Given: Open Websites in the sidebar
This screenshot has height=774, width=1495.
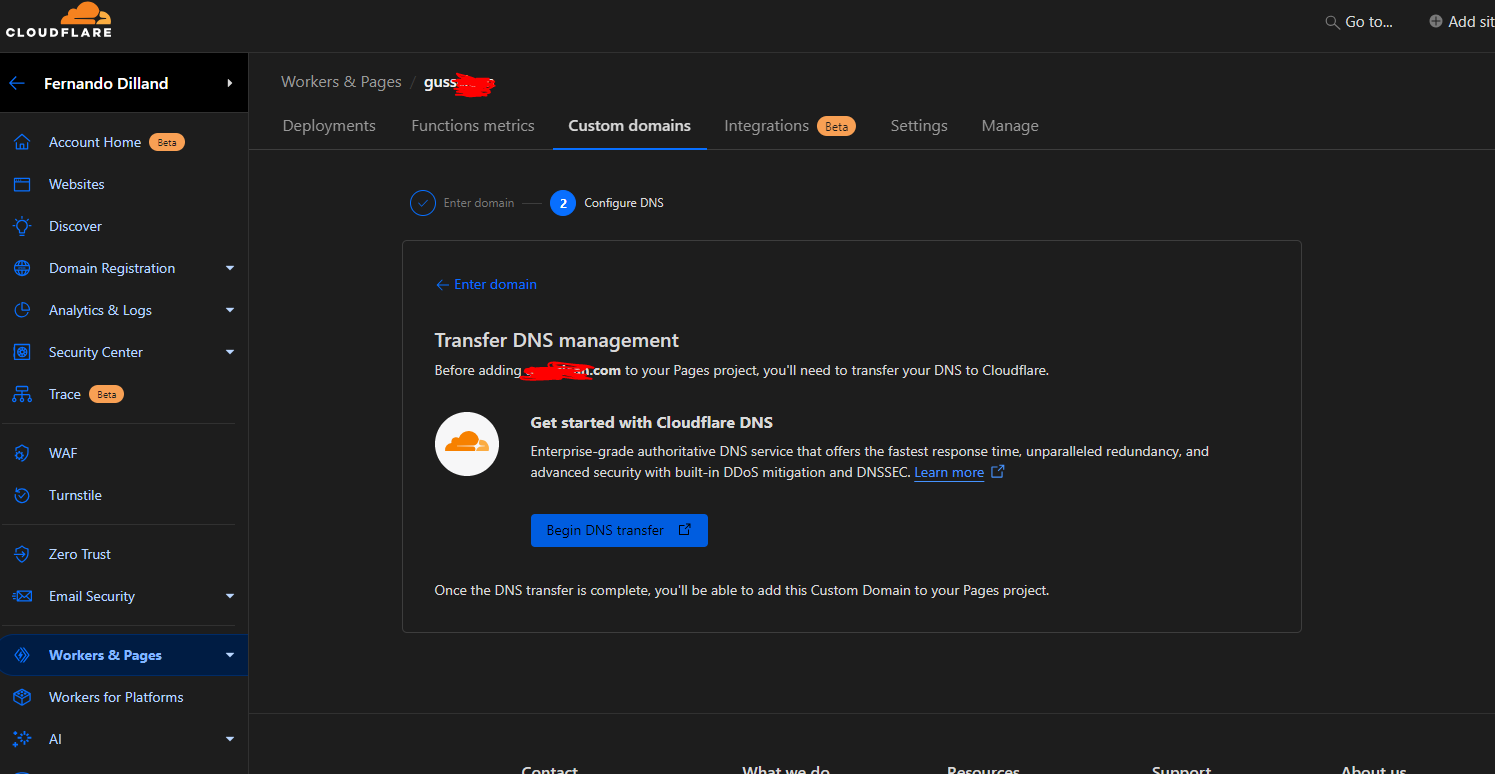Looking at the screenshot, I should [x=77, y=184].
